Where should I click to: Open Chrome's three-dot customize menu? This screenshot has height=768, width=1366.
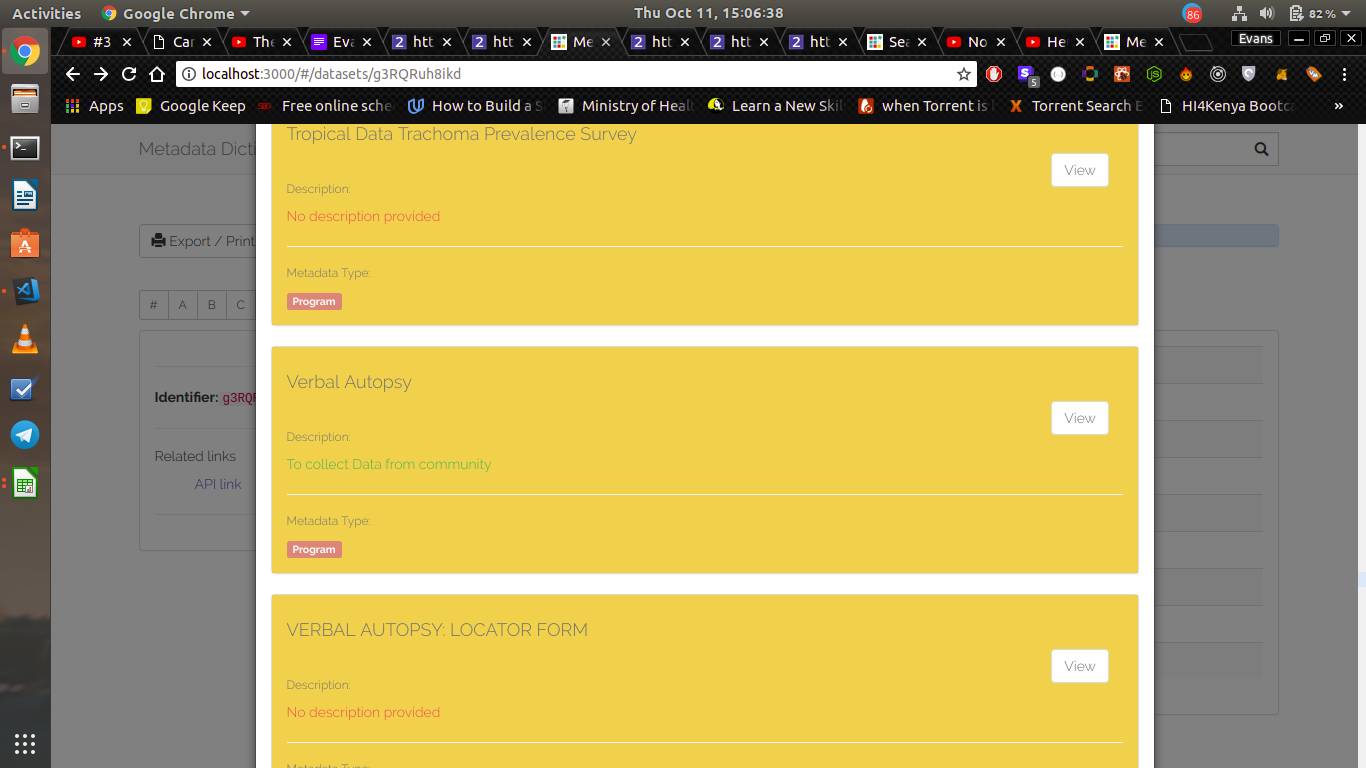[1346, 74]
